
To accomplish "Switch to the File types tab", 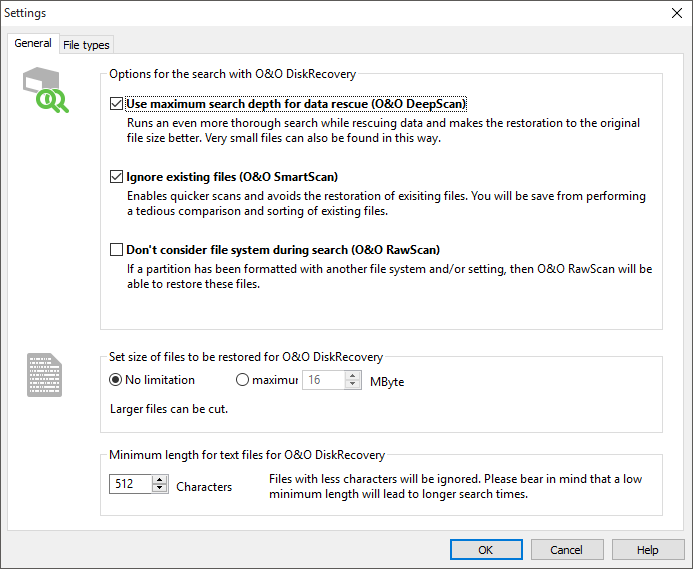I will 87,45.
